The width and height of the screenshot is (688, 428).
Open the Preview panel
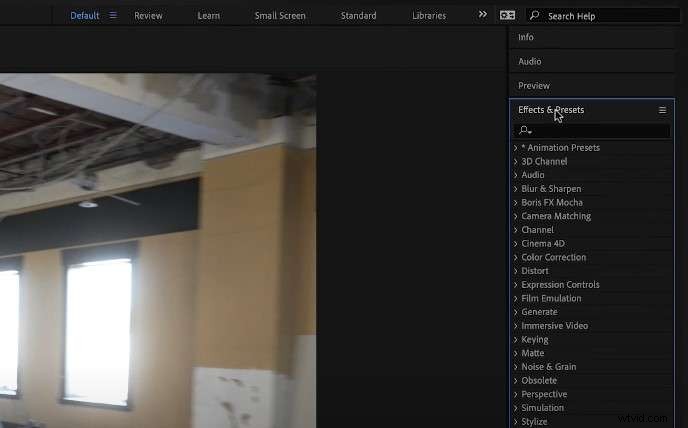click(534, 86)
